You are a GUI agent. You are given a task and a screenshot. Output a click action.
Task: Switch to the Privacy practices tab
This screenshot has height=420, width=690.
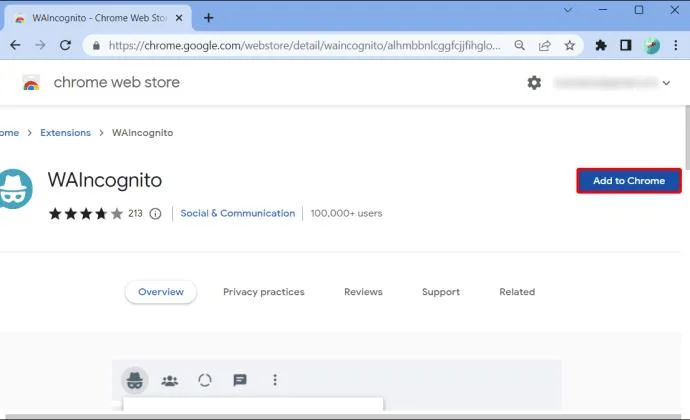tap(264, 292)
